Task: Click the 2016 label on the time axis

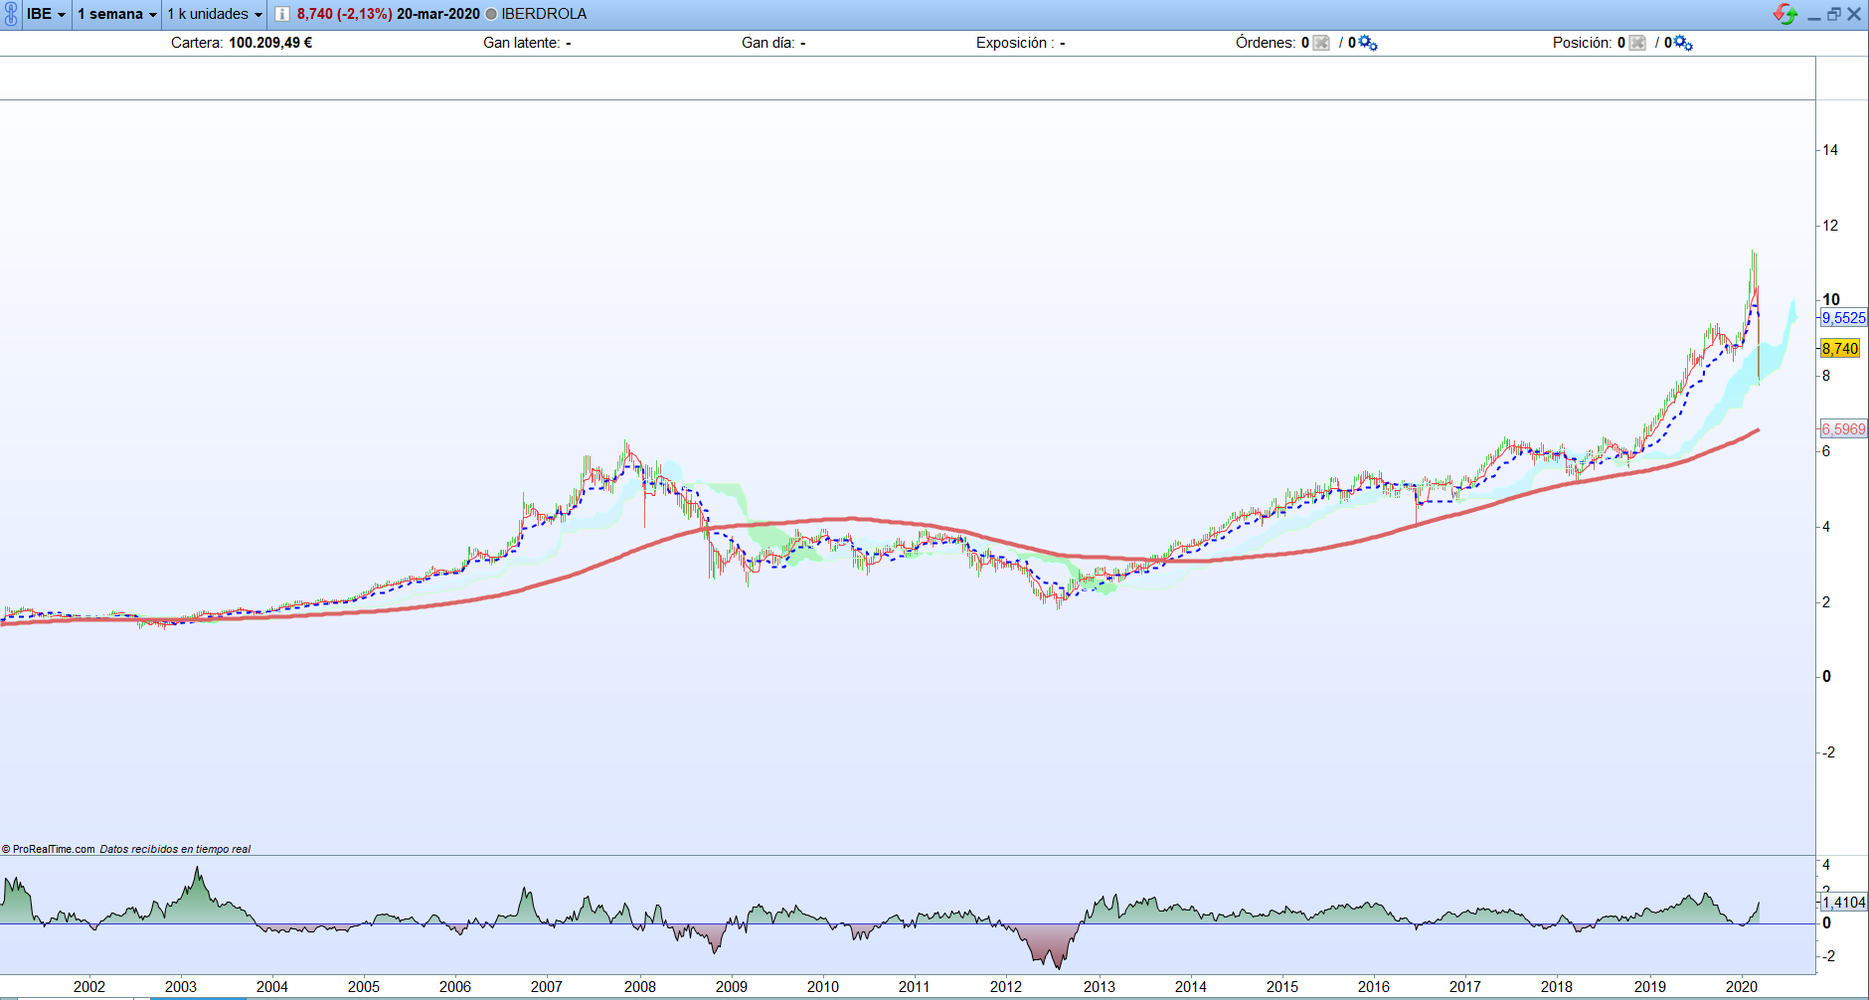Action: click(x=1373, y=987)
